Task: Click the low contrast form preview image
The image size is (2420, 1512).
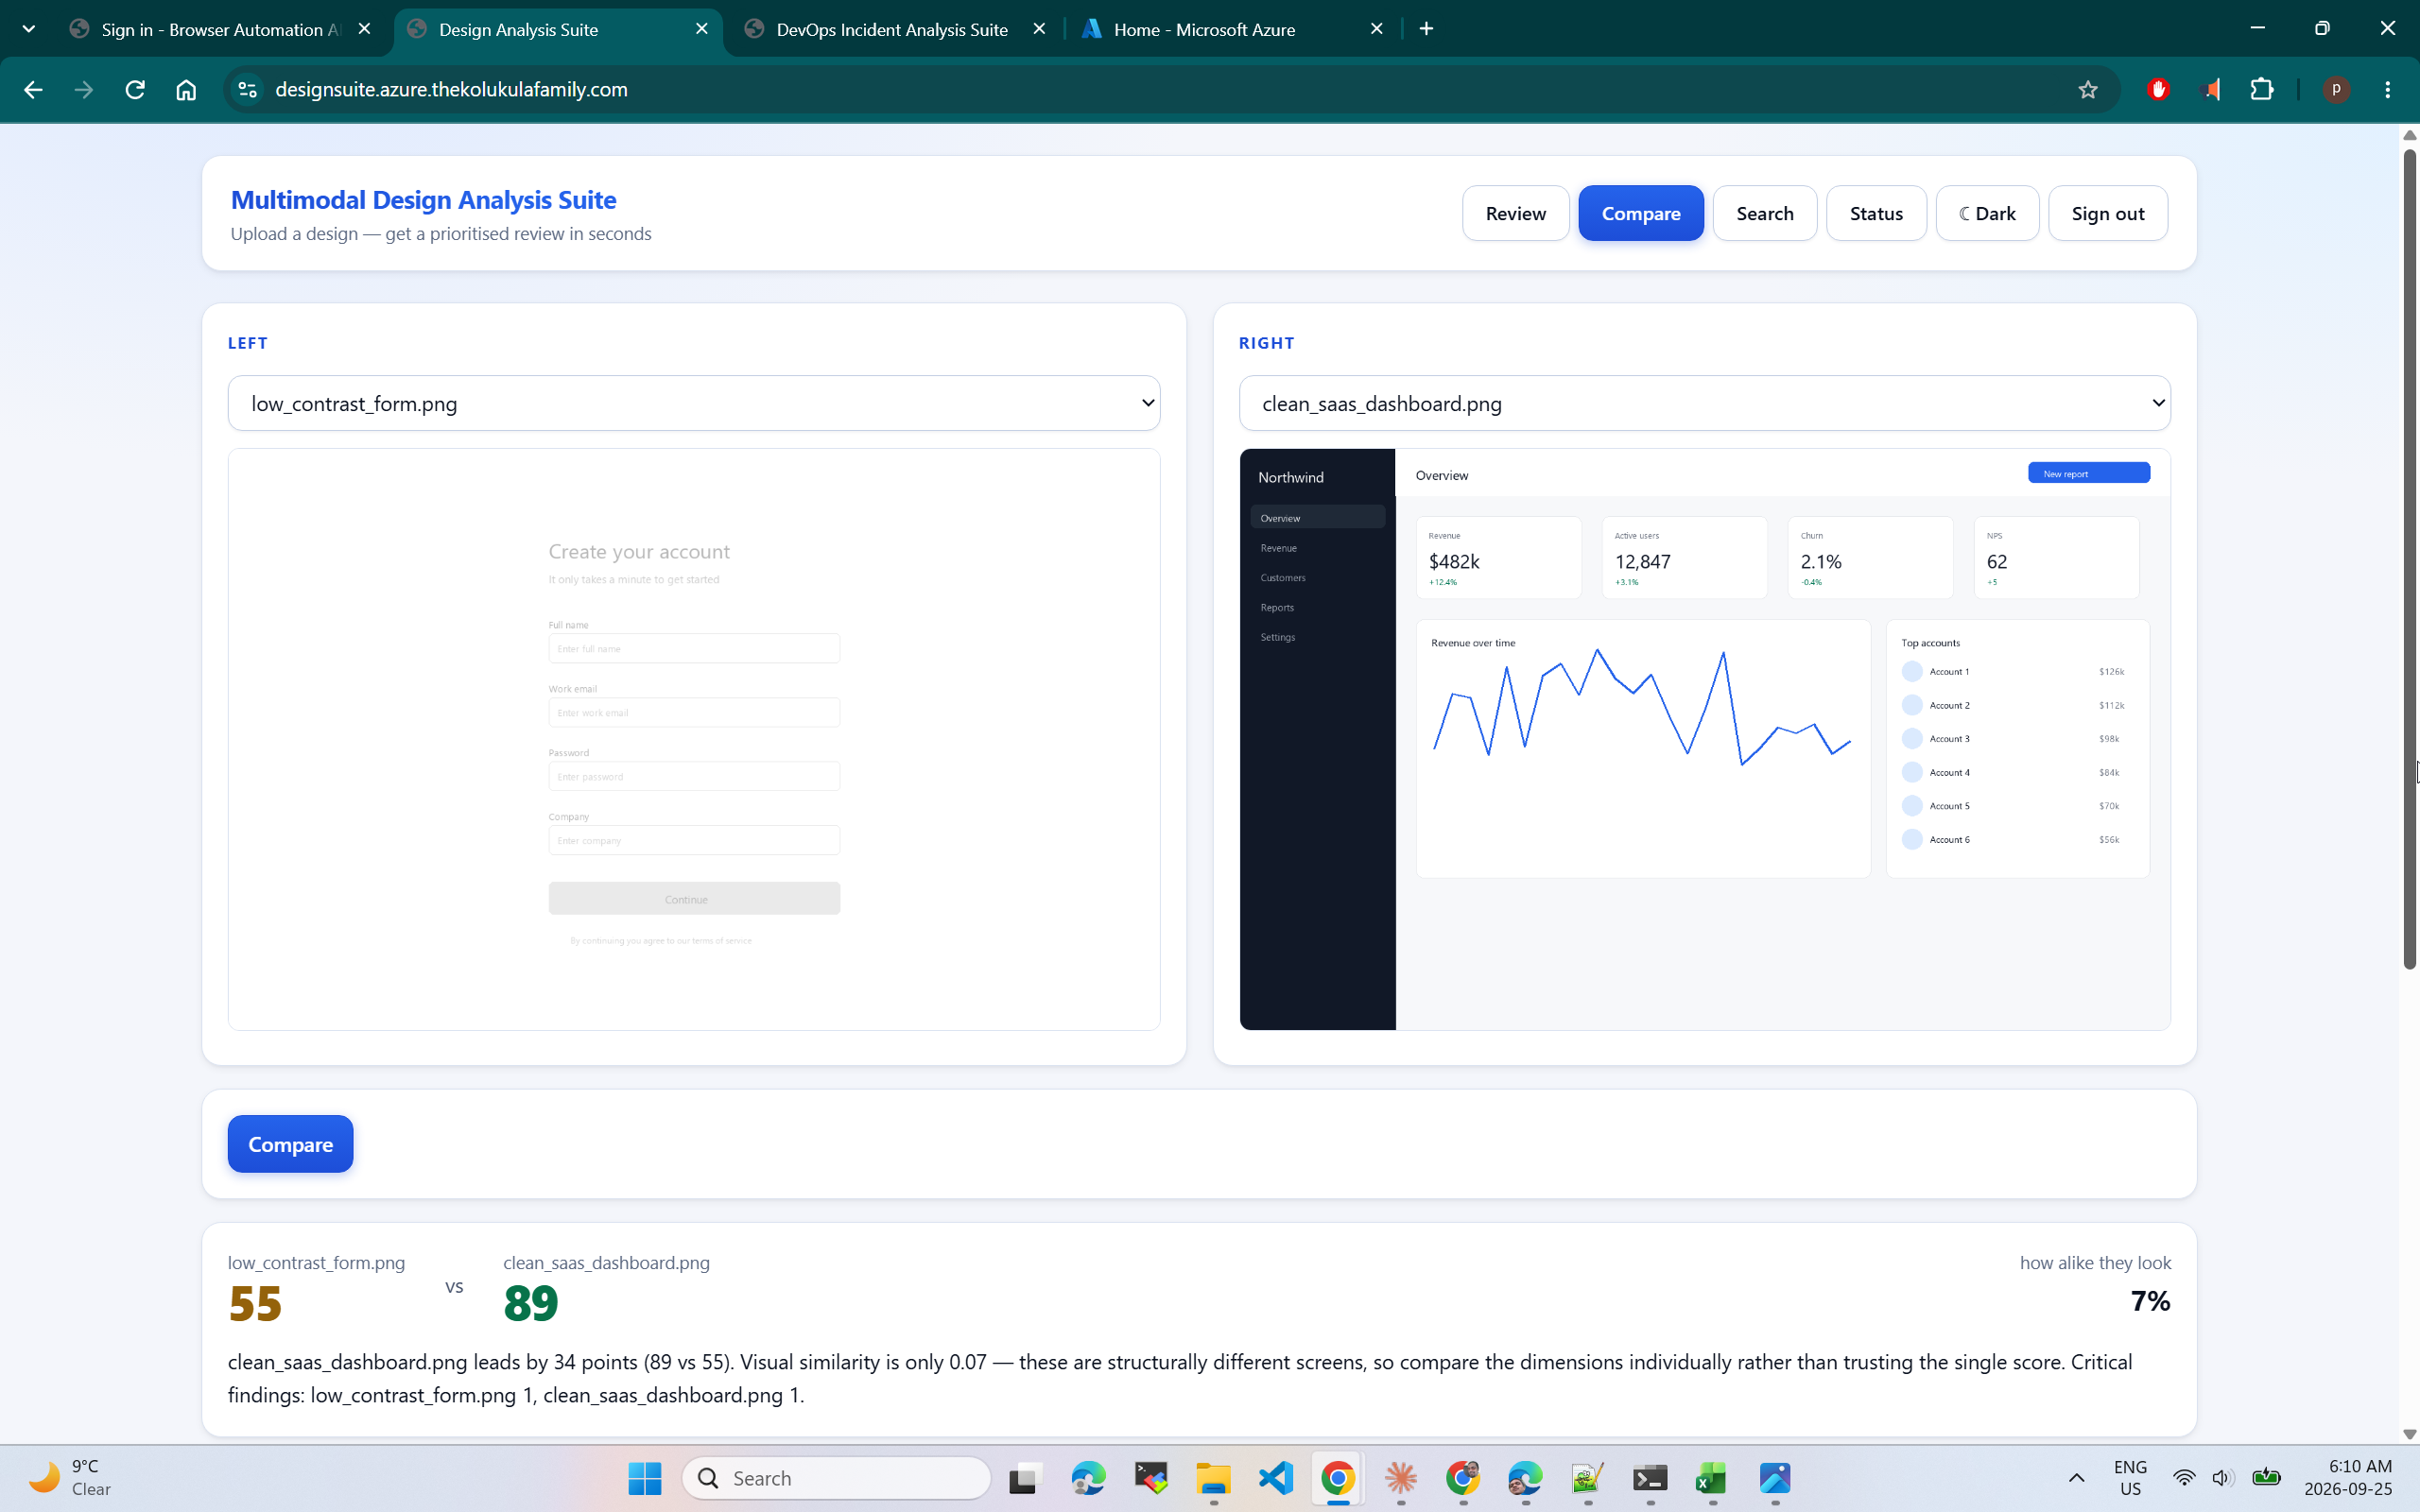Action: [694, 739]
